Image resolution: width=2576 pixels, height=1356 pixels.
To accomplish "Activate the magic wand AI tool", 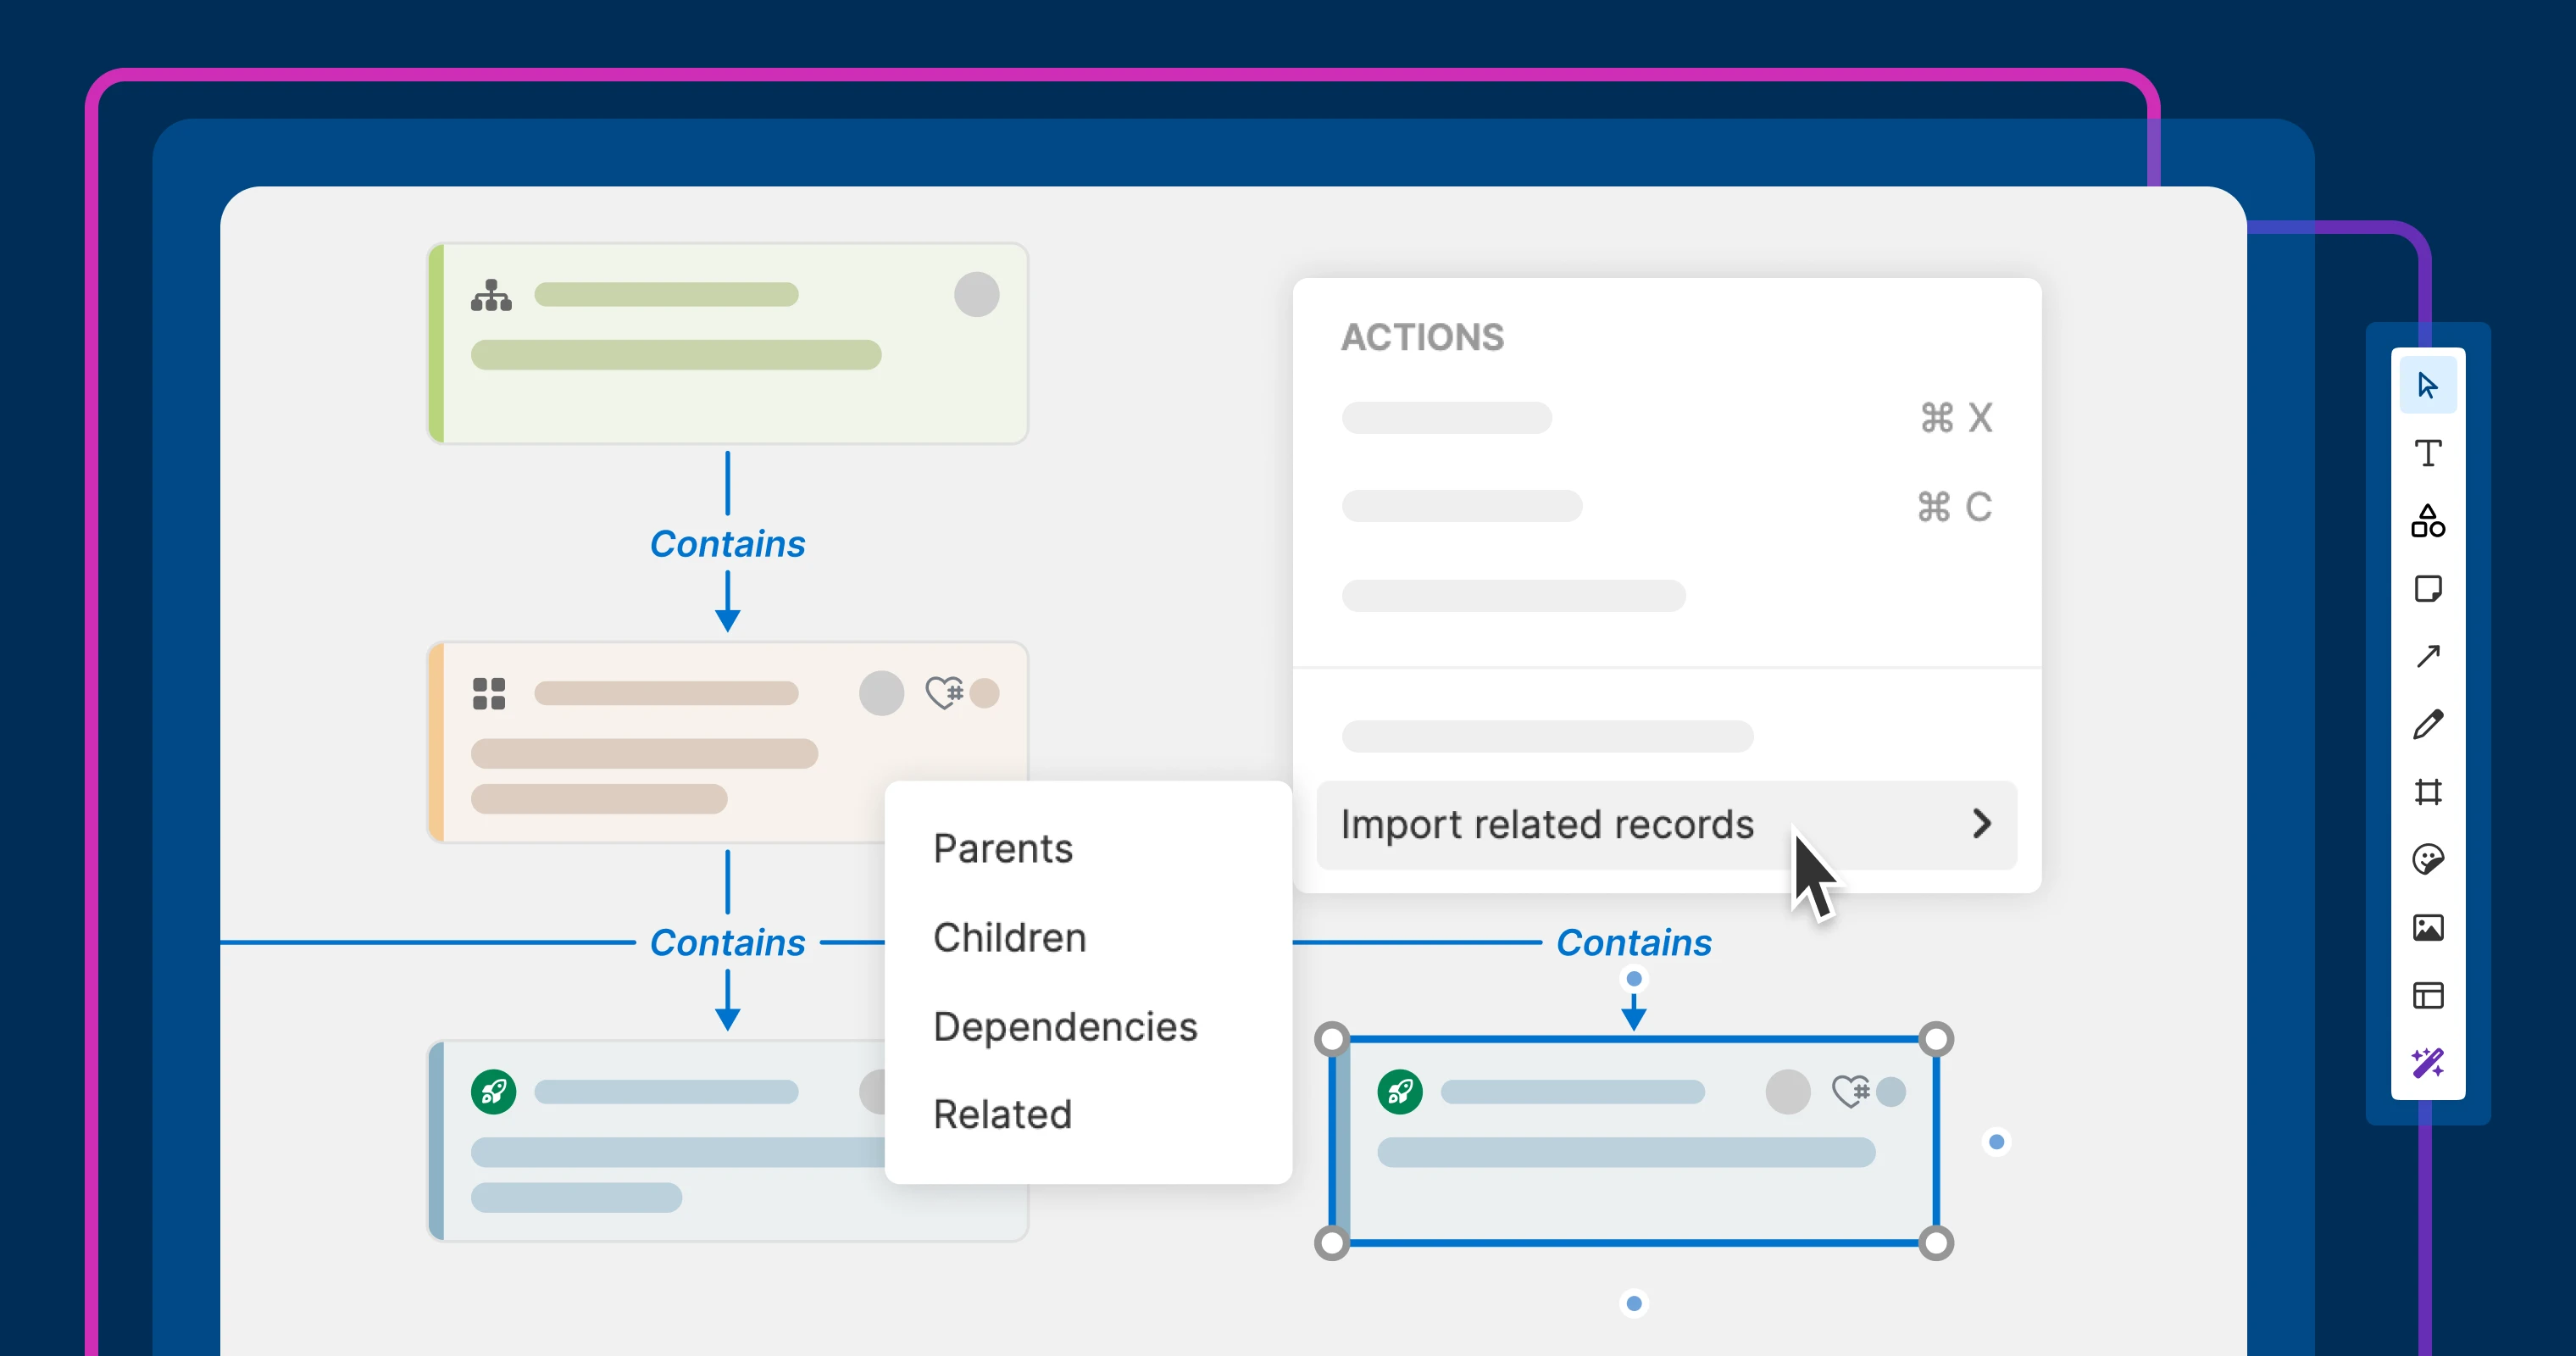I will (2427, 1062).
